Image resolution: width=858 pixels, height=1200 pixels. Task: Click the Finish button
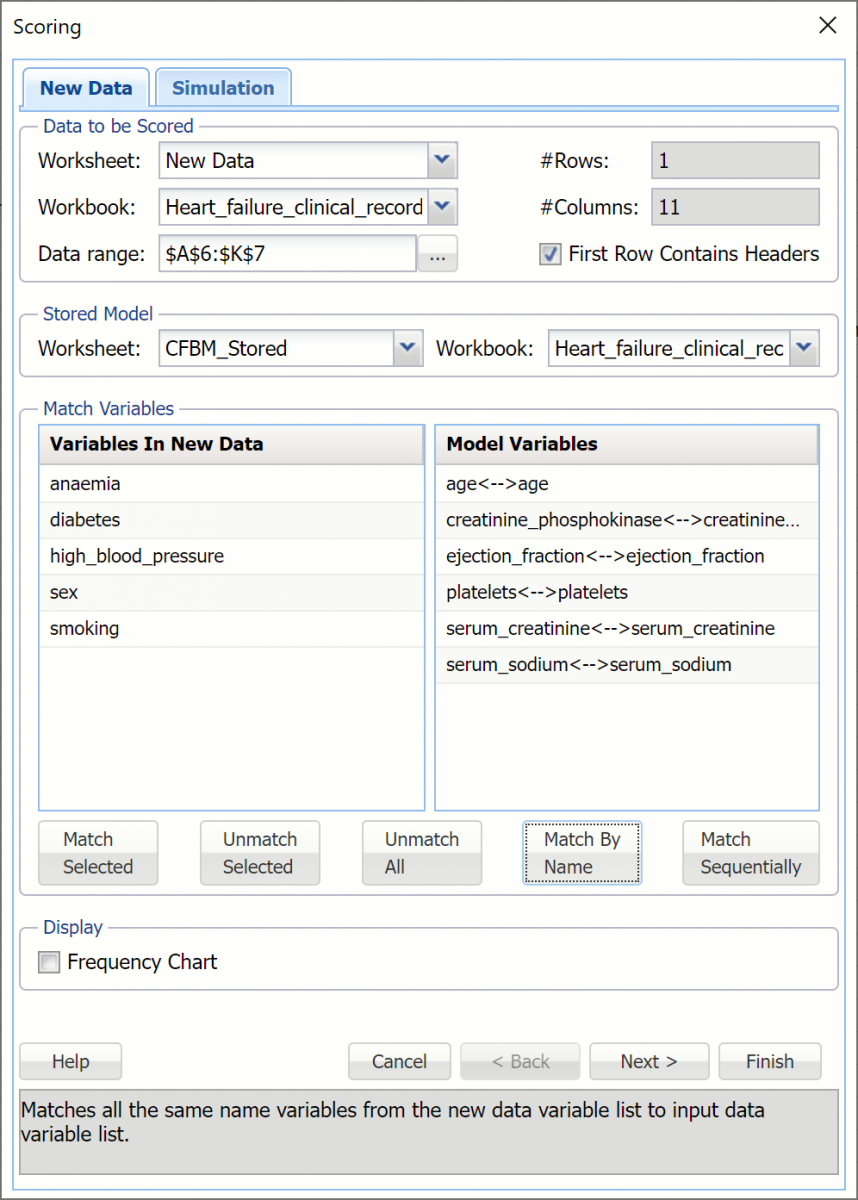point(769,1061)
